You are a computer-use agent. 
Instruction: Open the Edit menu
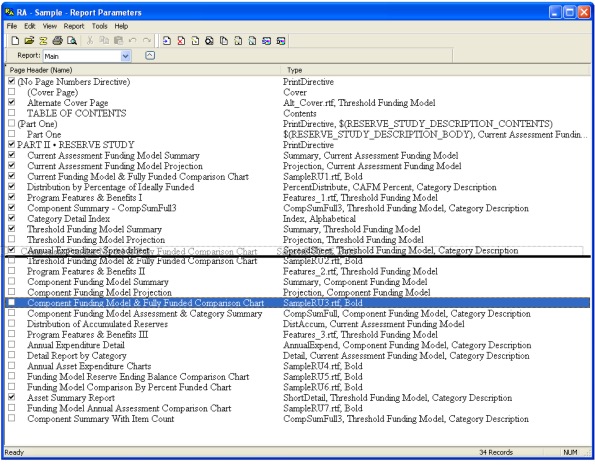click(x=30, y=26)
